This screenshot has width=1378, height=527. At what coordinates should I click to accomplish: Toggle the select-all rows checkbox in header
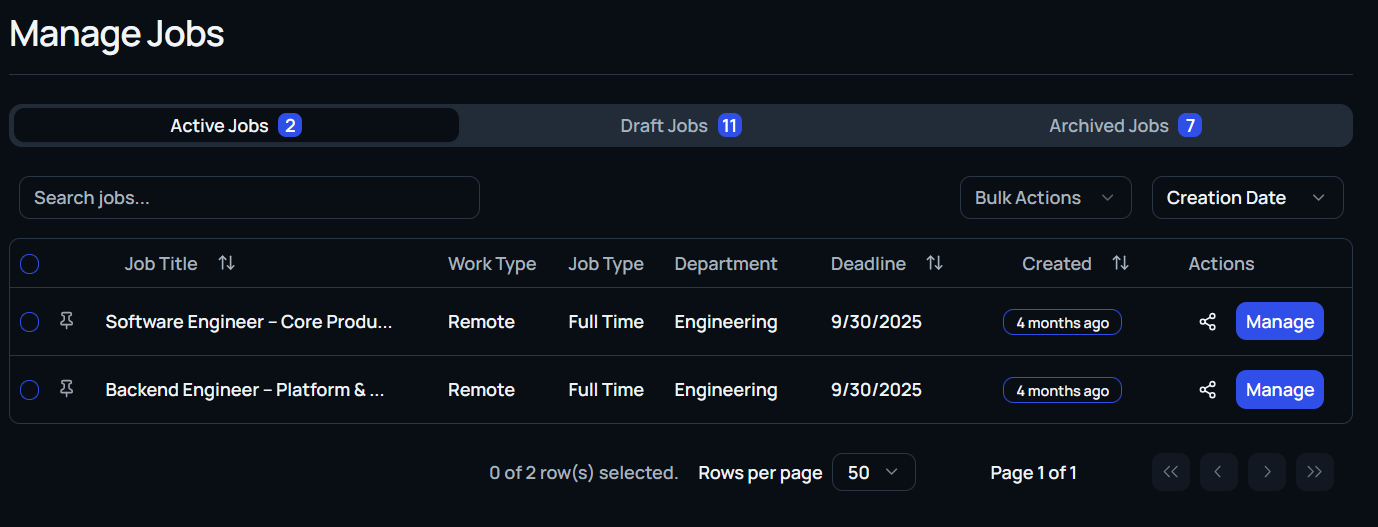[30, 264]
